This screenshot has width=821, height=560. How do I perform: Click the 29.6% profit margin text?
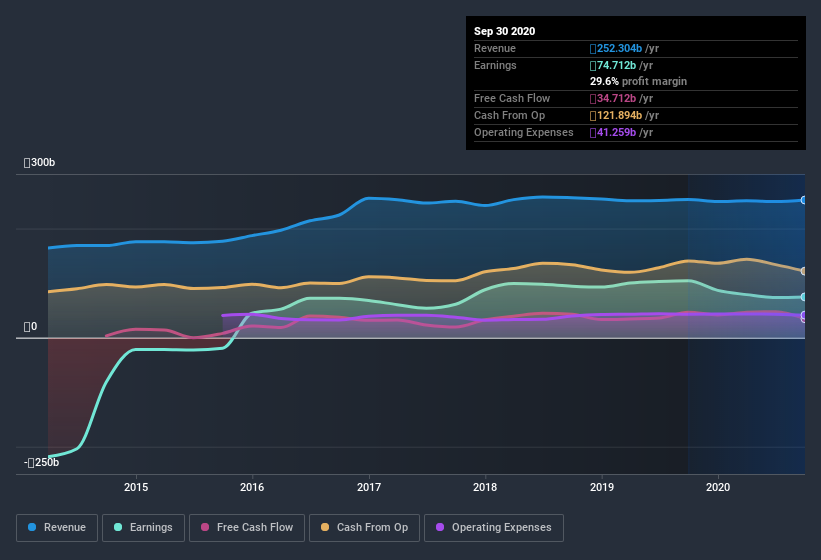click(638, 82)
